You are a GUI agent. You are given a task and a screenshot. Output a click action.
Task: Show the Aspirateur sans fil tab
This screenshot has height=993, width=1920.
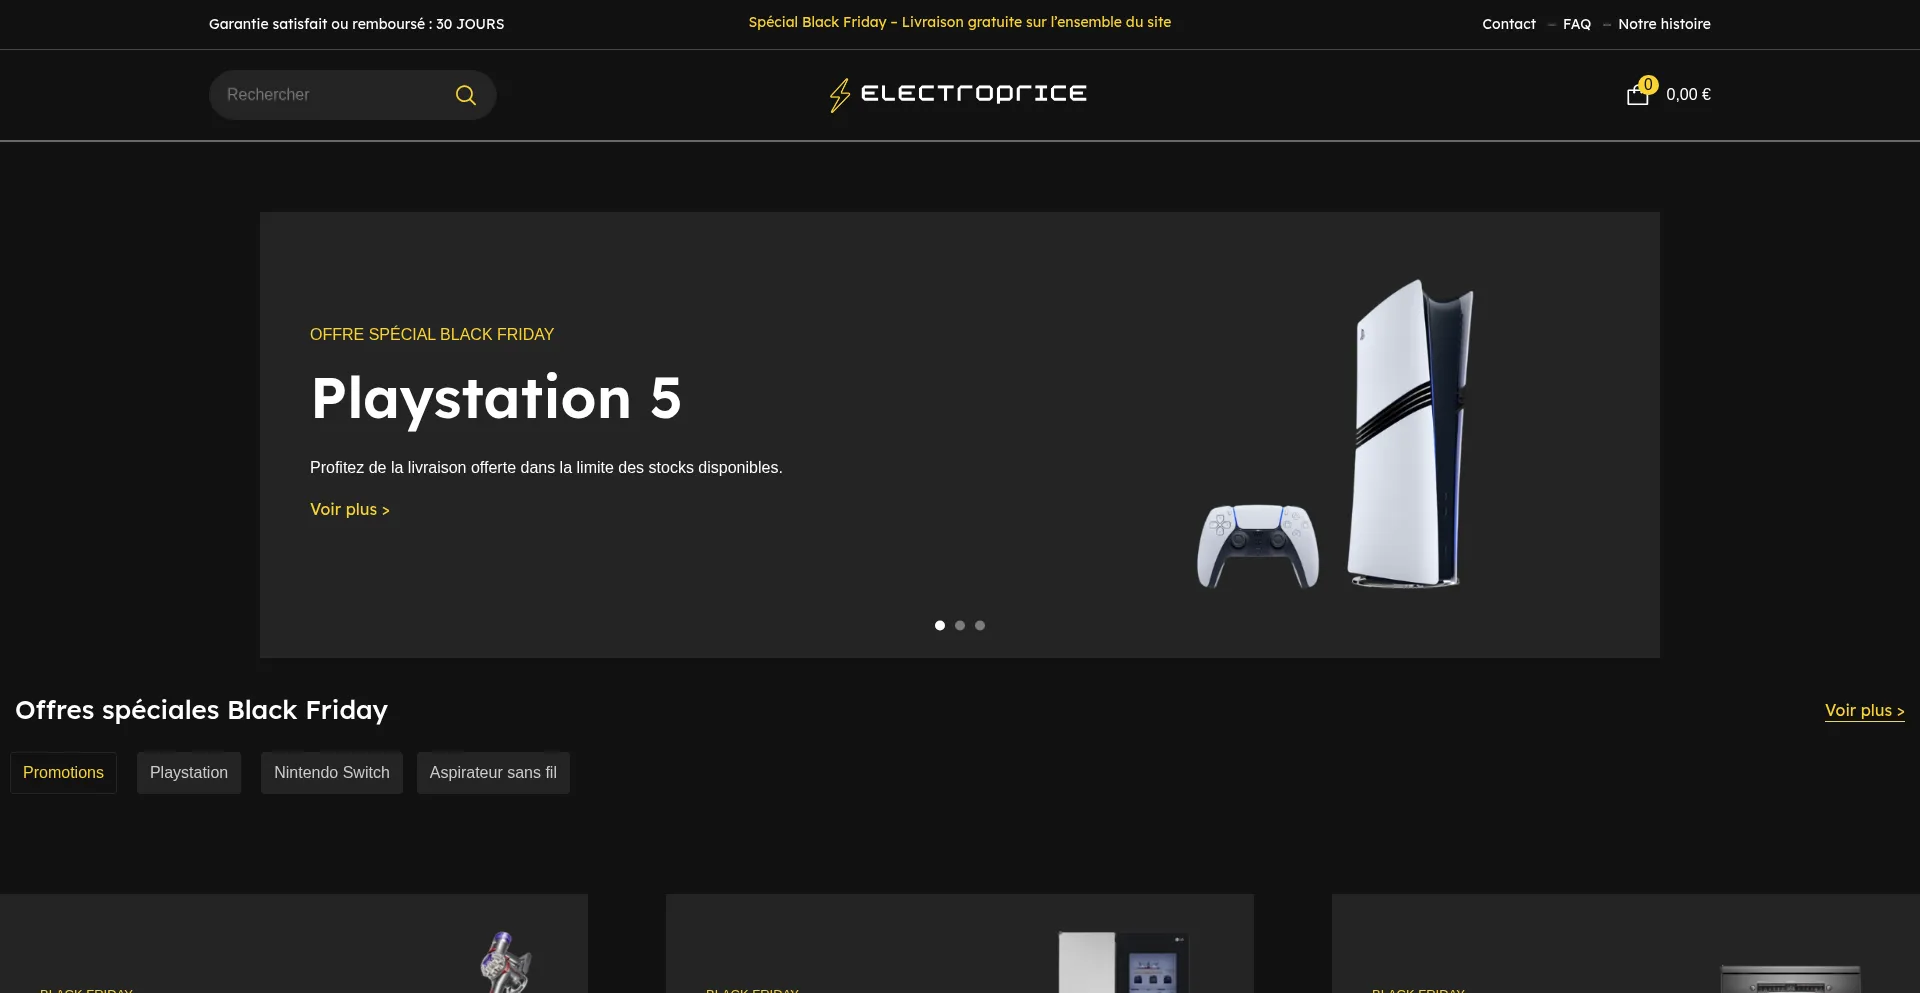pos(493,773)
